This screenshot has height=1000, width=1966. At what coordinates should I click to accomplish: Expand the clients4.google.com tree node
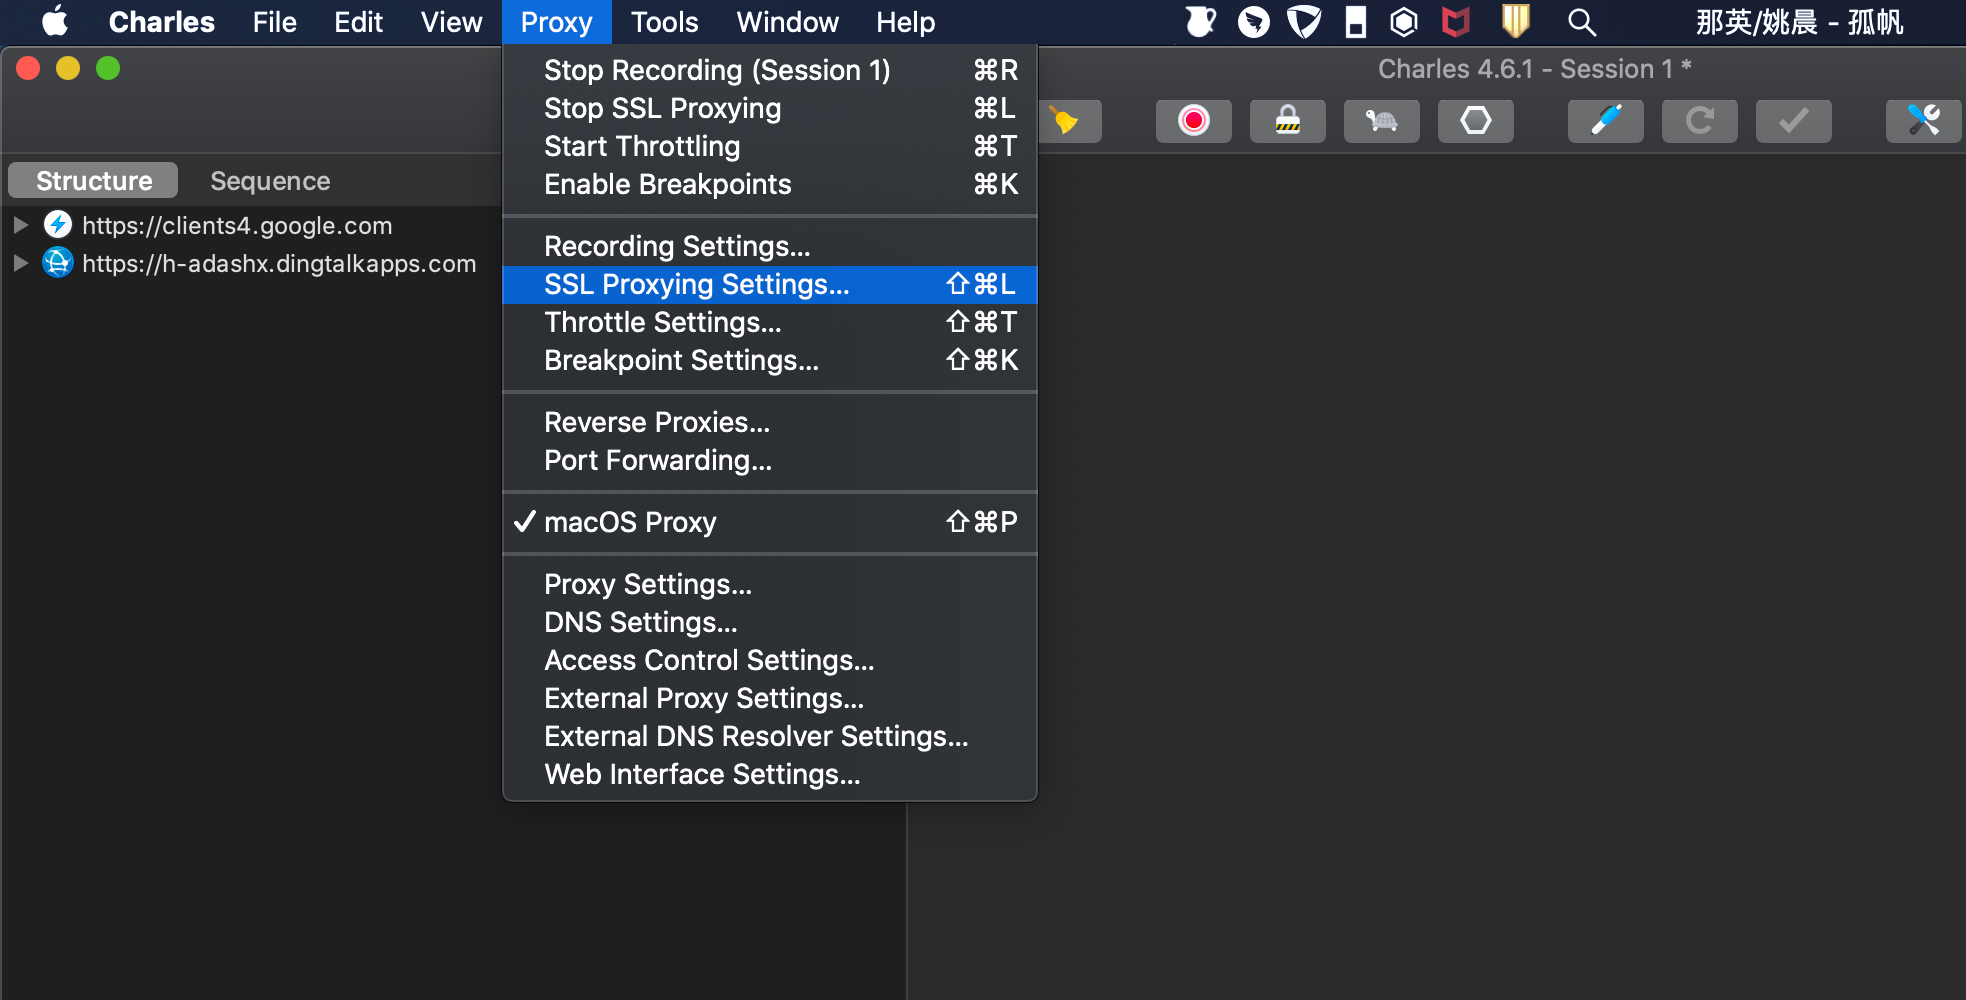20,225
